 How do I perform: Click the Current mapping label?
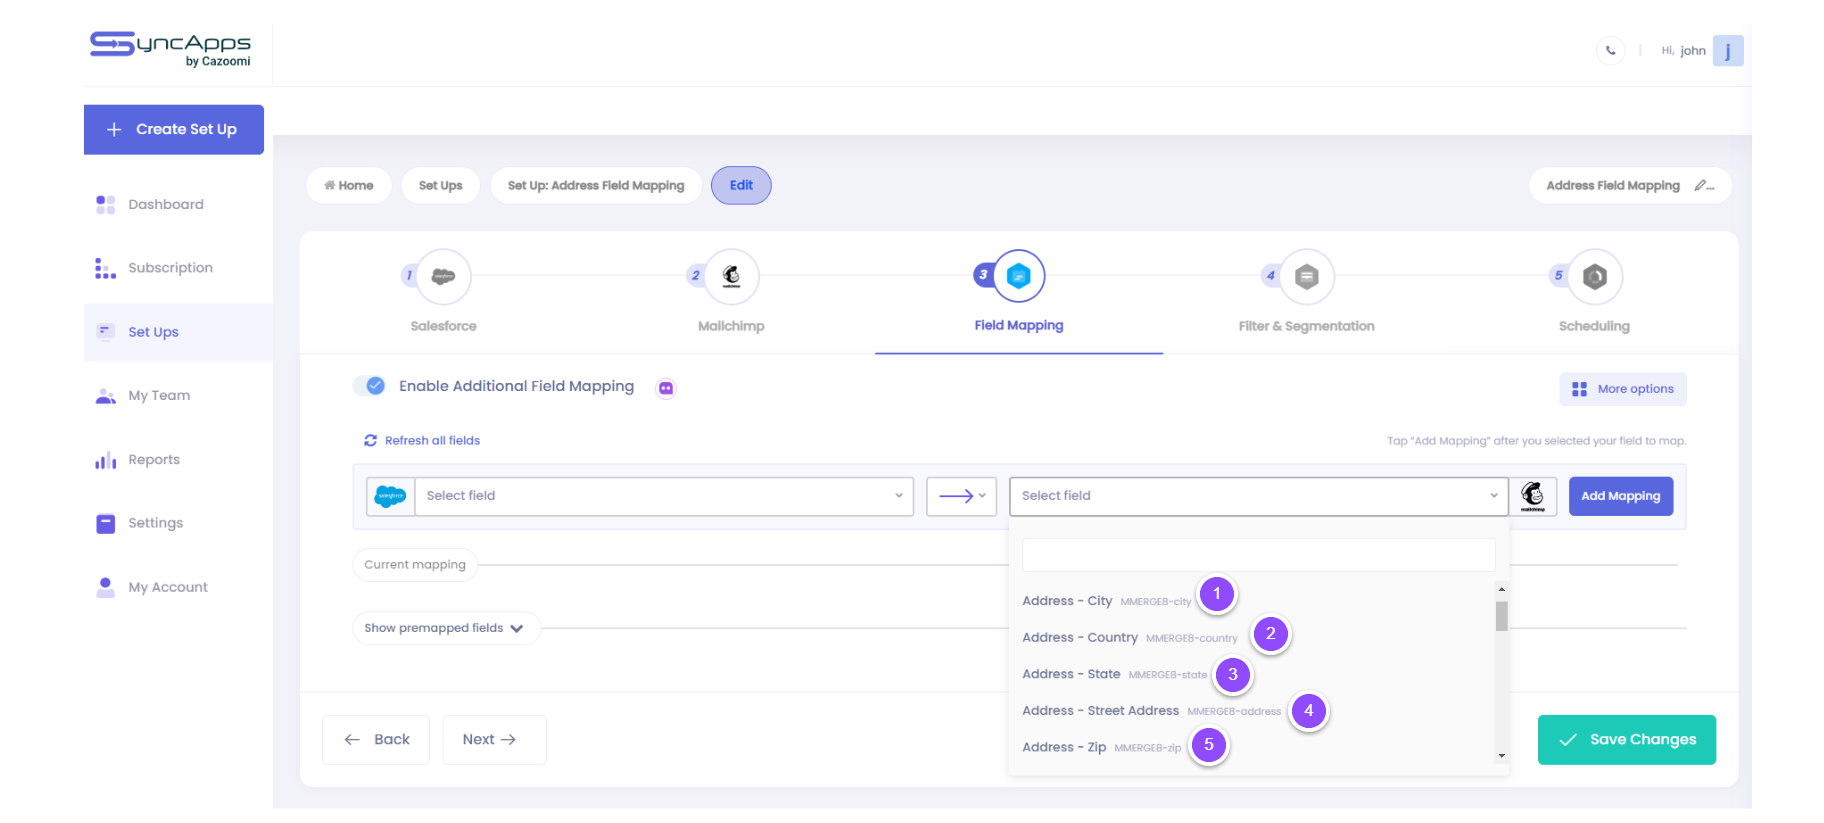[415, 565]
